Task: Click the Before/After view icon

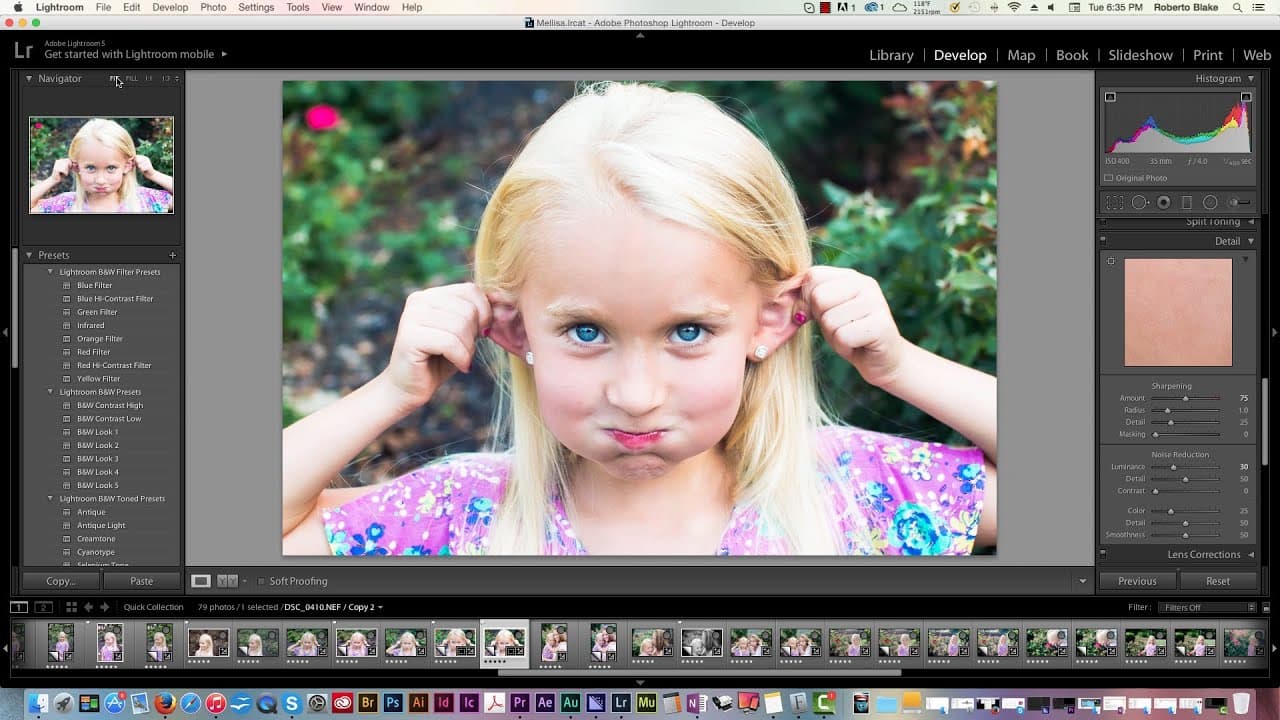Action: [x=227, y=581]
